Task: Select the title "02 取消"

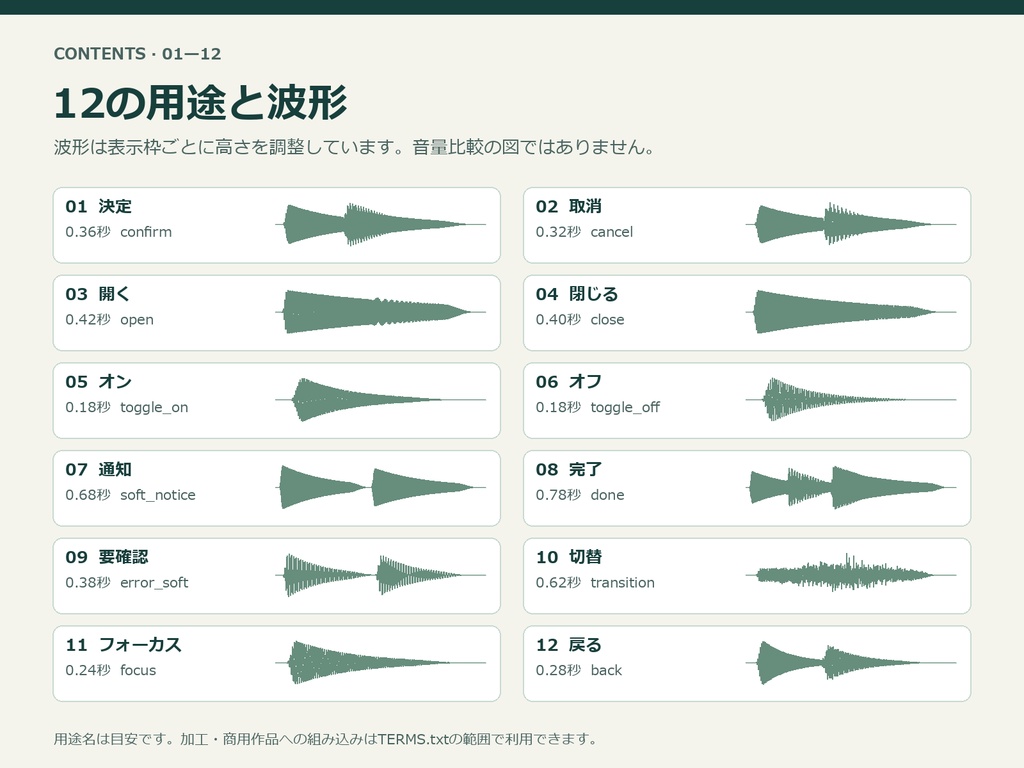Action: 569,206
